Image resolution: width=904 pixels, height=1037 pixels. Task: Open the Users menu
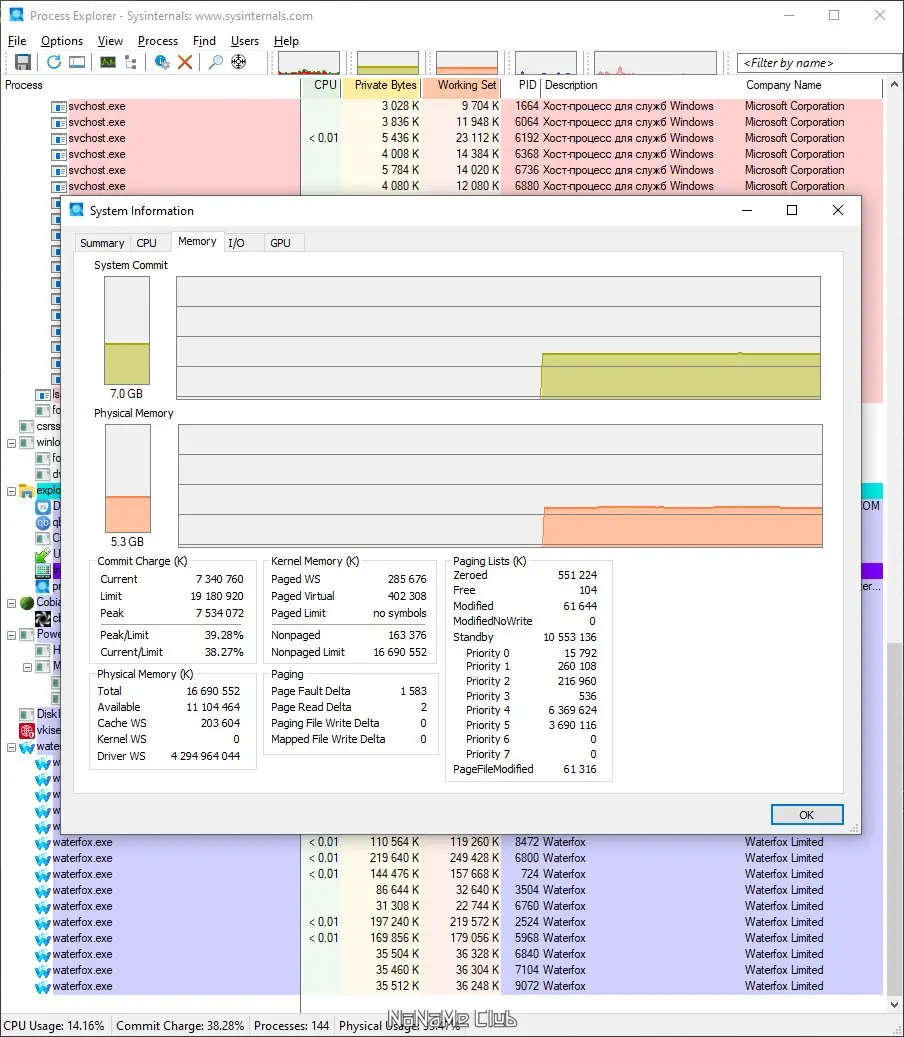tap(245, 40)
